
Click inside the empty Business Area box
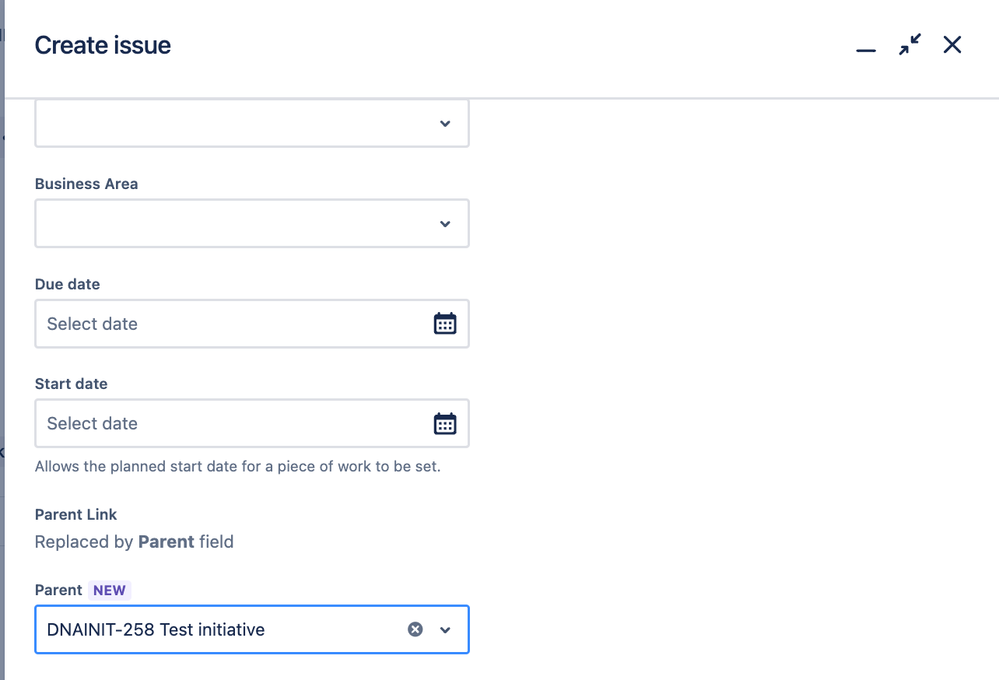click(252, 223)
